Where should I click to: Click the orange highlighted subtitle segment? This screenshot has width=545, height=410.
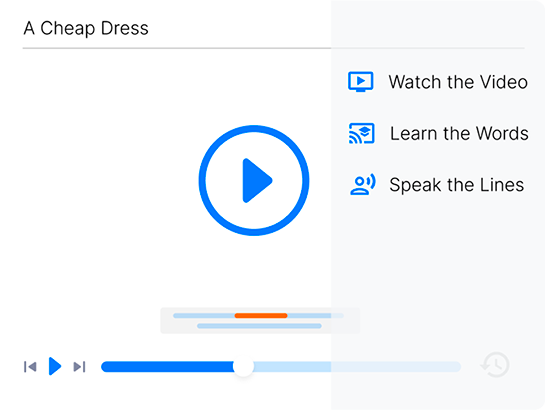click(x=261, y=315)
